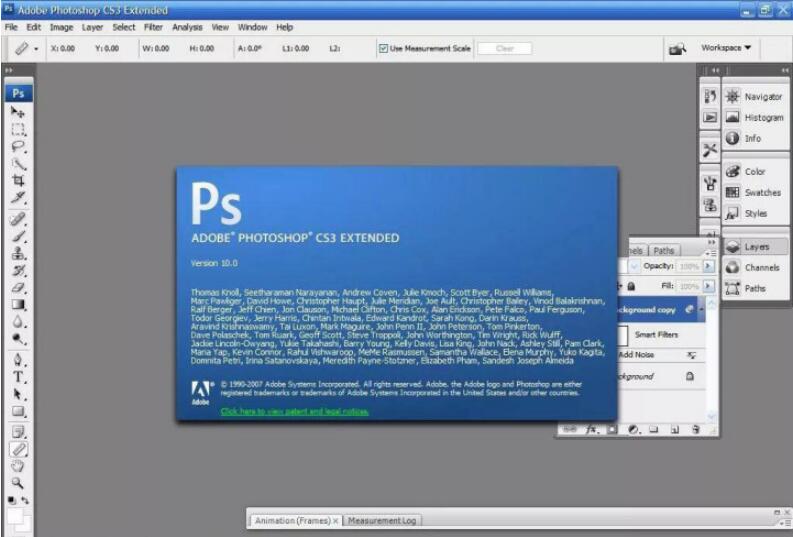The image size is (793, 537).
Task: Click the foreground color swatch
Action: [15, 516]
